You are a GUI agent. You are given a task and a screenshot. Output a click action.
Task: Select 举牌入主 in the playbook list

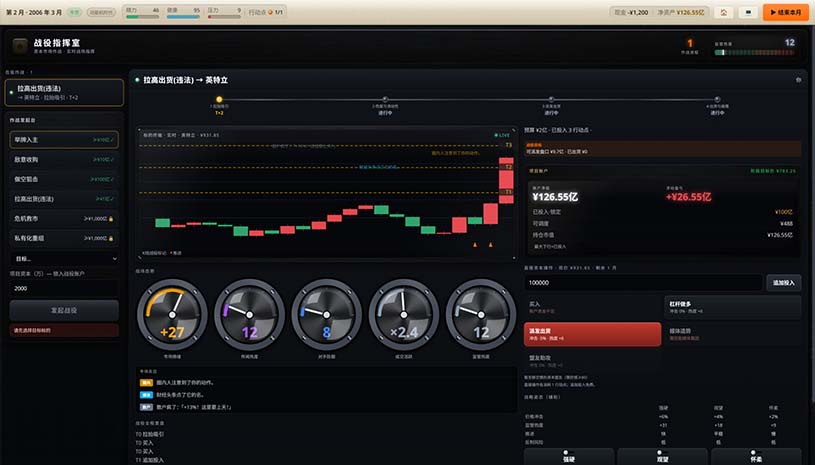tap(64, 140)
